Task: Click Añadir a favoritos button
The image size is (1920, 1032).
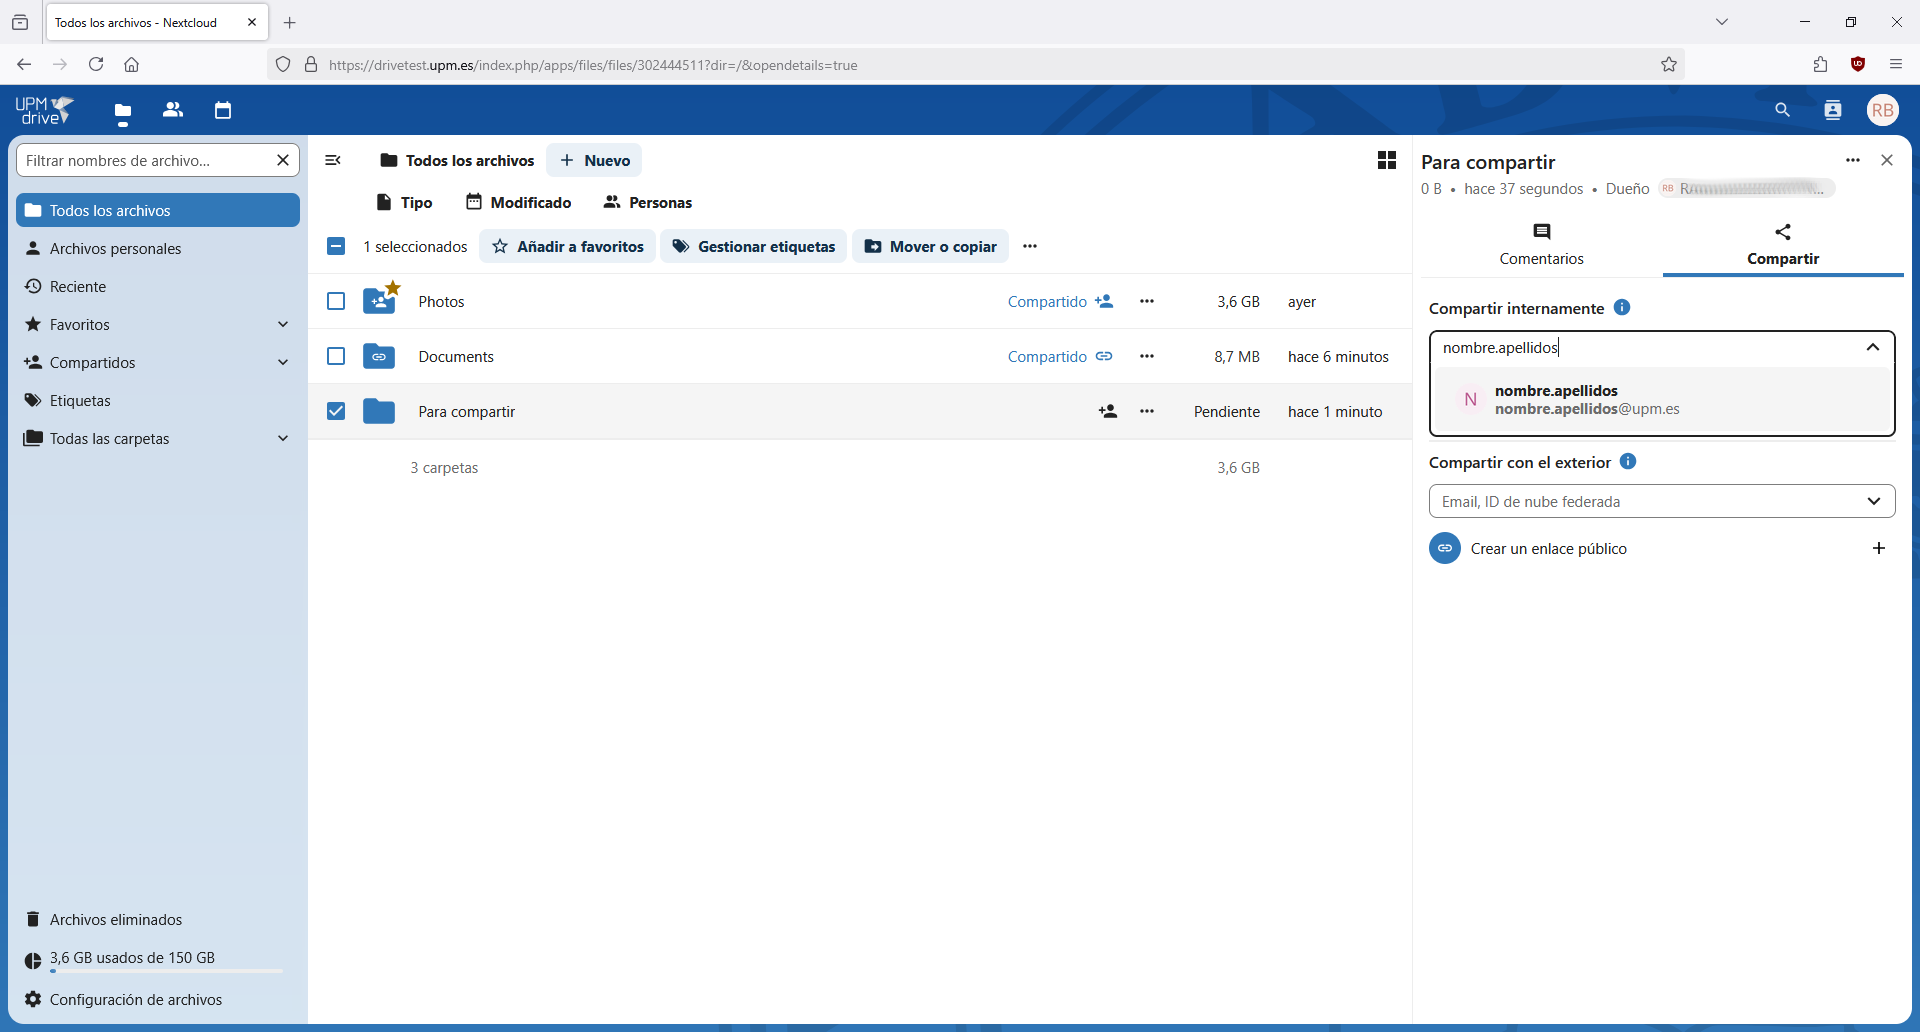Action: point(567,246)
